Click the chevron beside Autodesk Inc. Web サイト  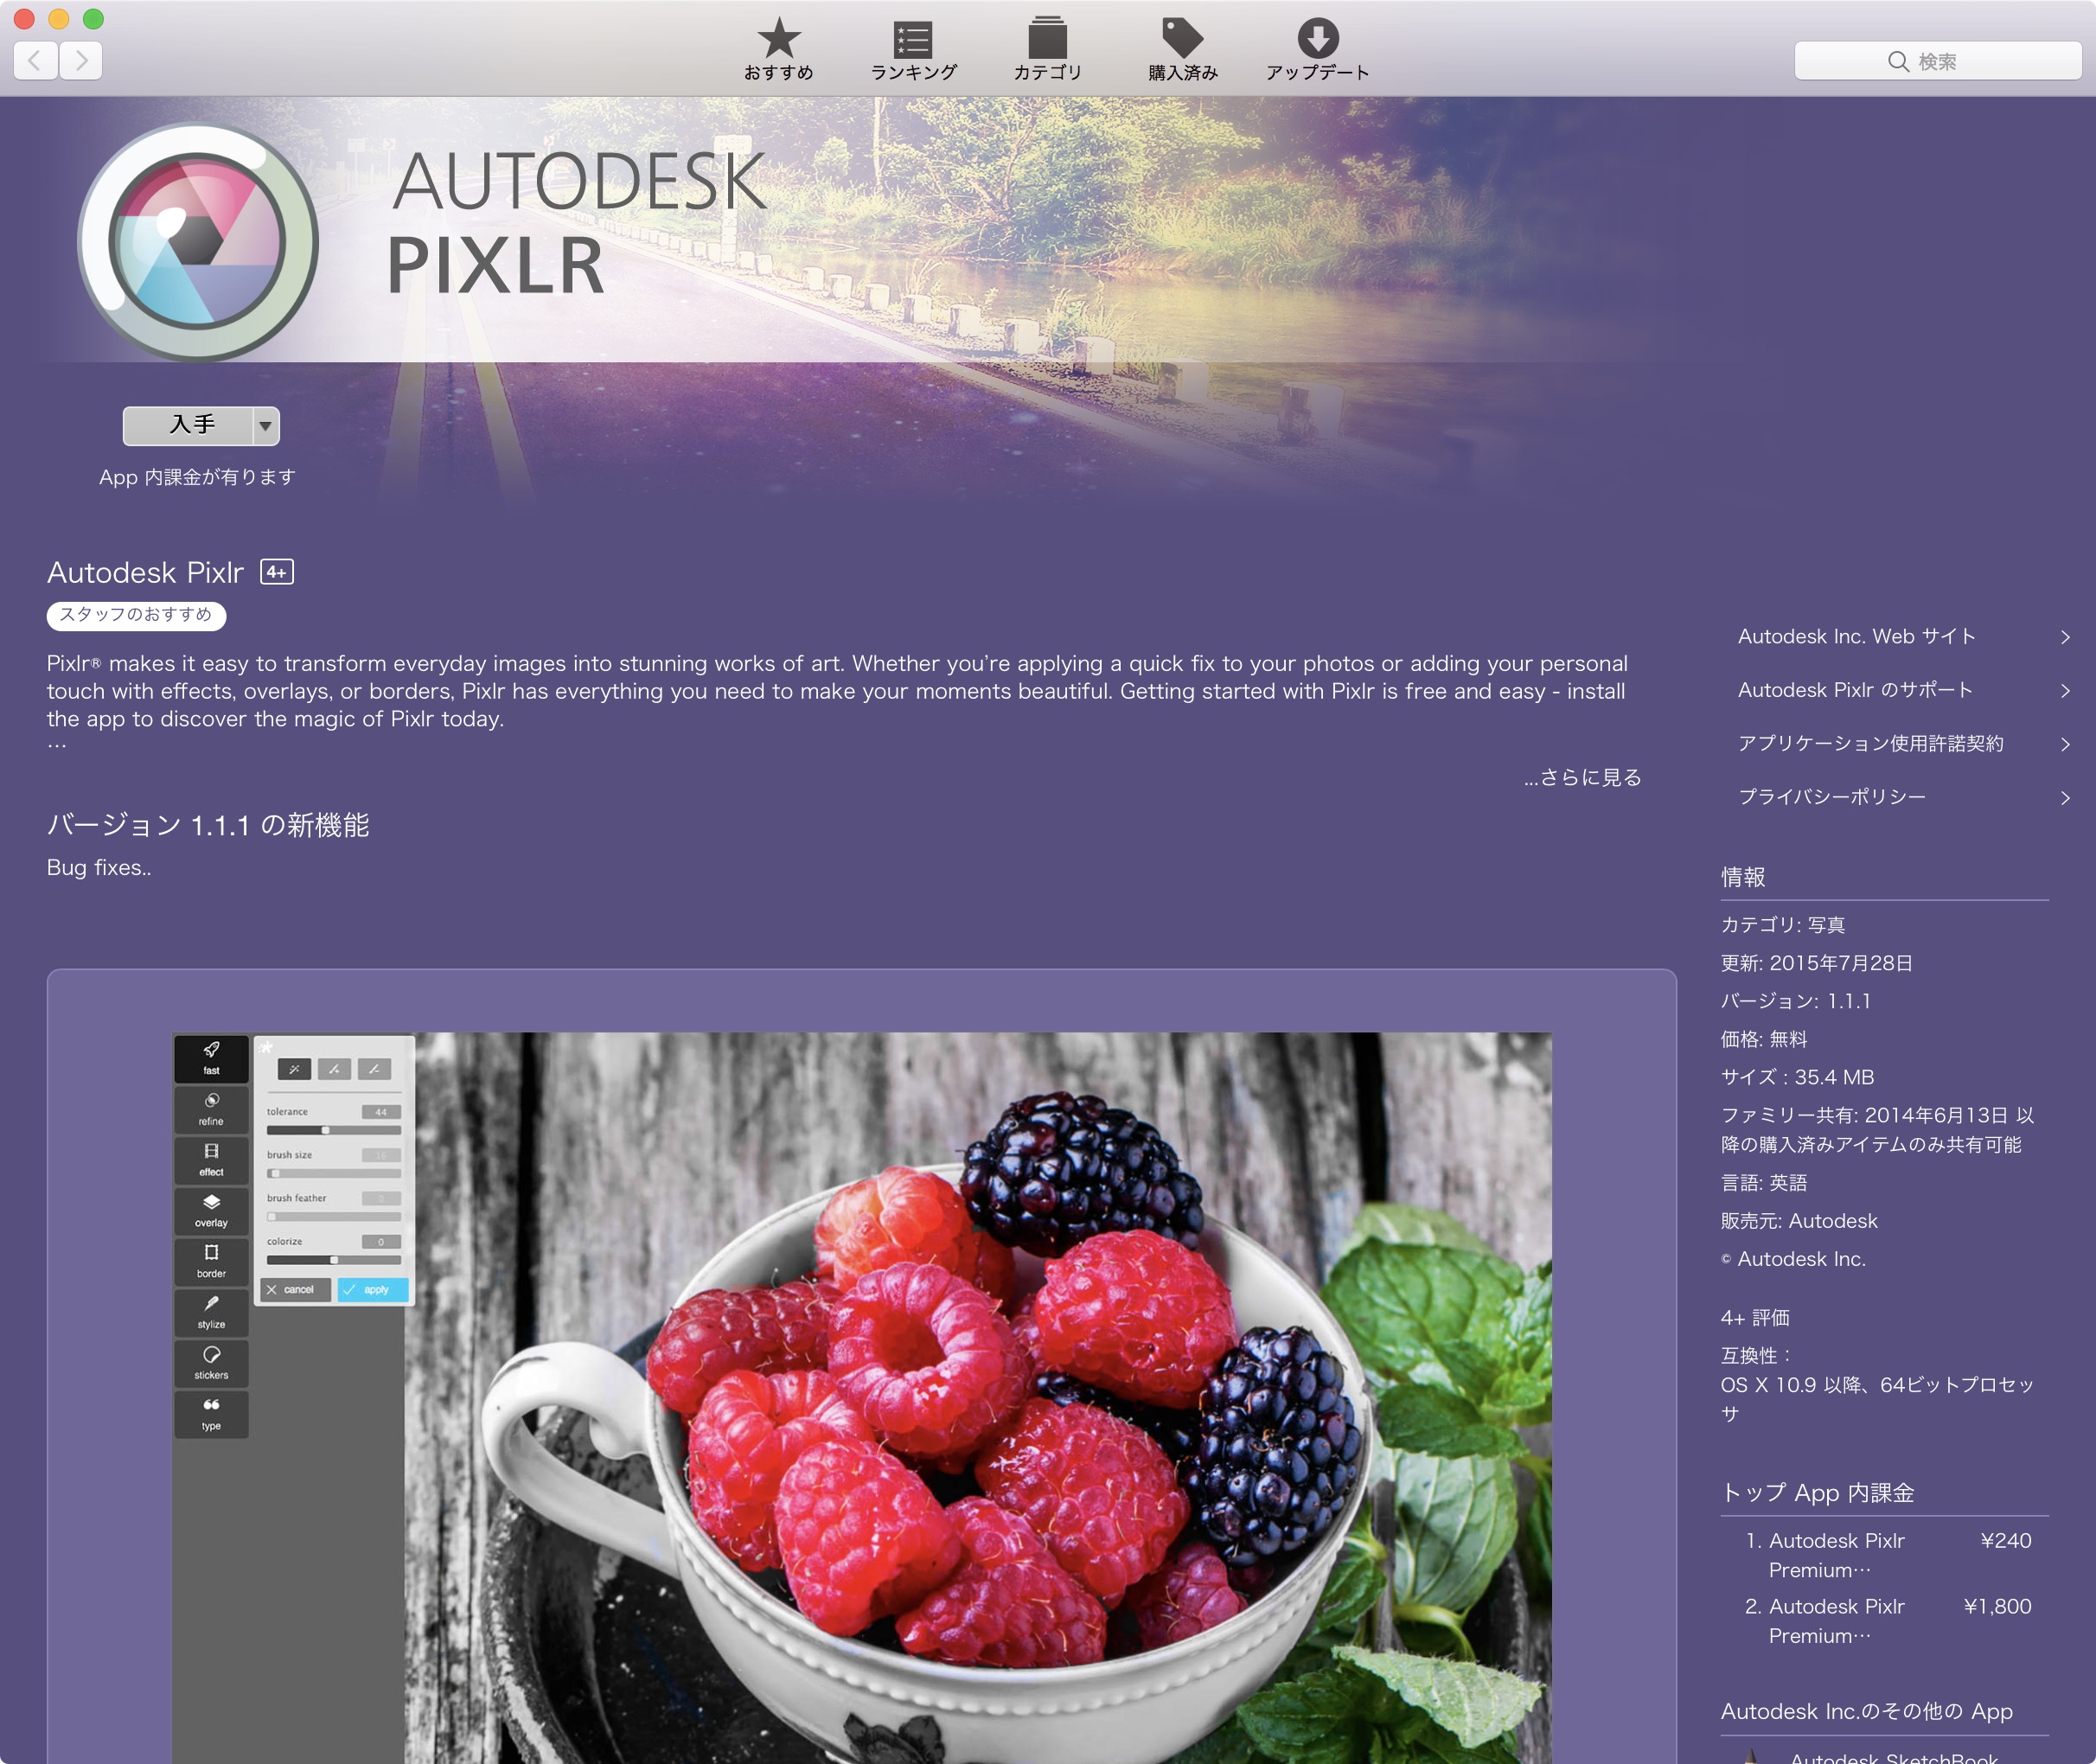(x=2065, y=637)
